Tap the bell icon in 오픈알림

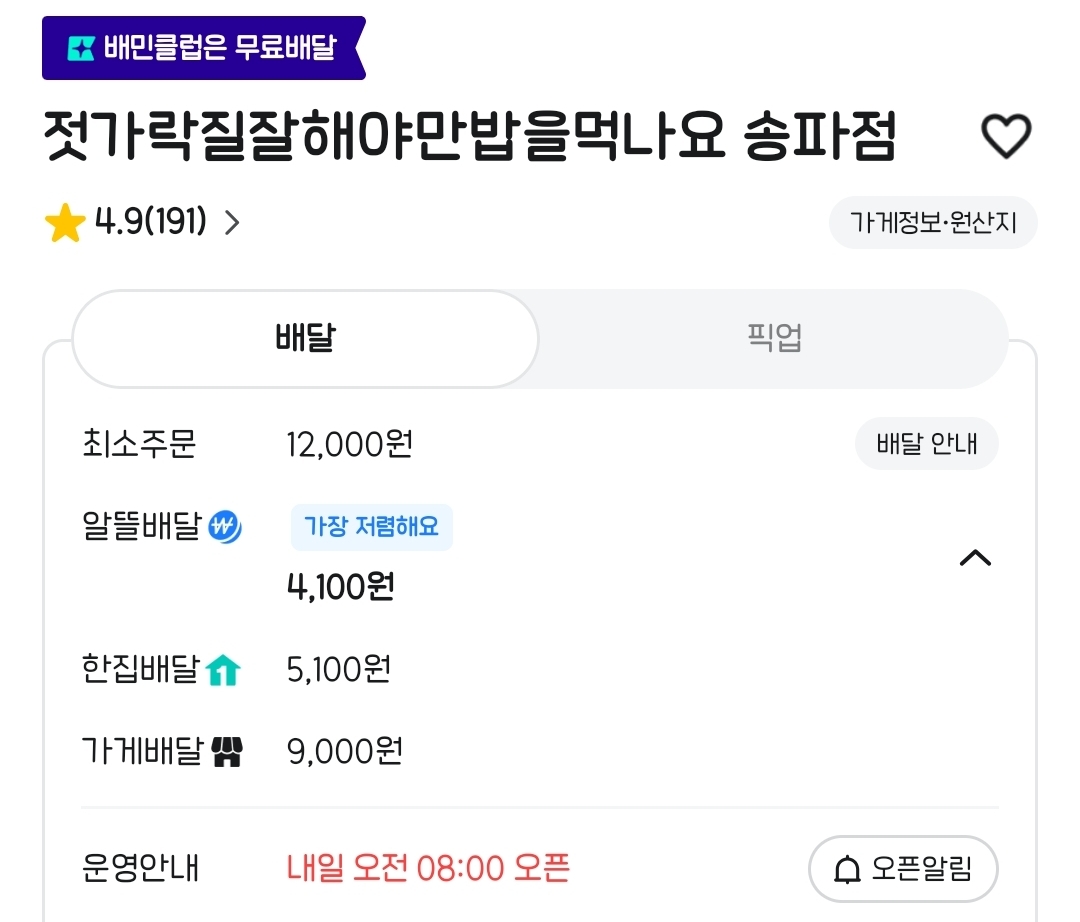tap(846, 870)
